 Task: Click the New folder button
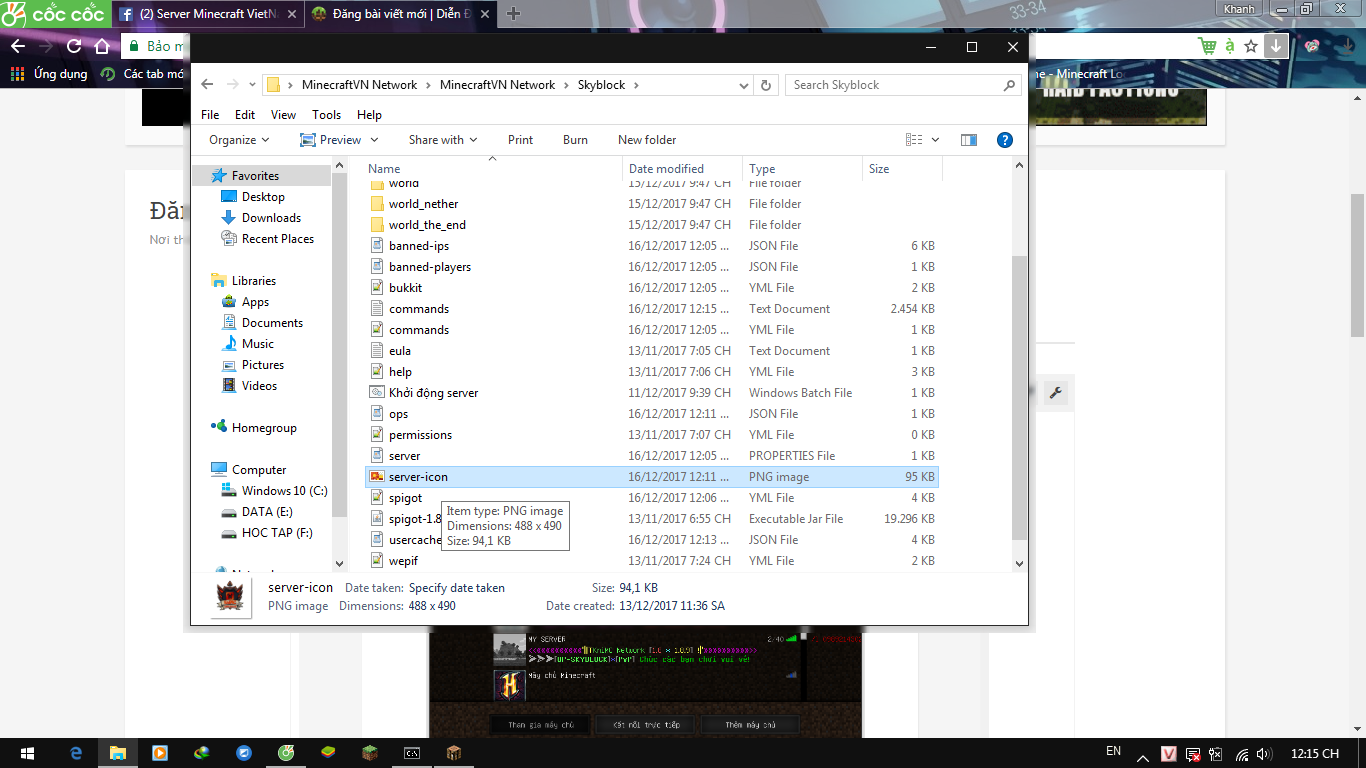click(x=646, y=140)
